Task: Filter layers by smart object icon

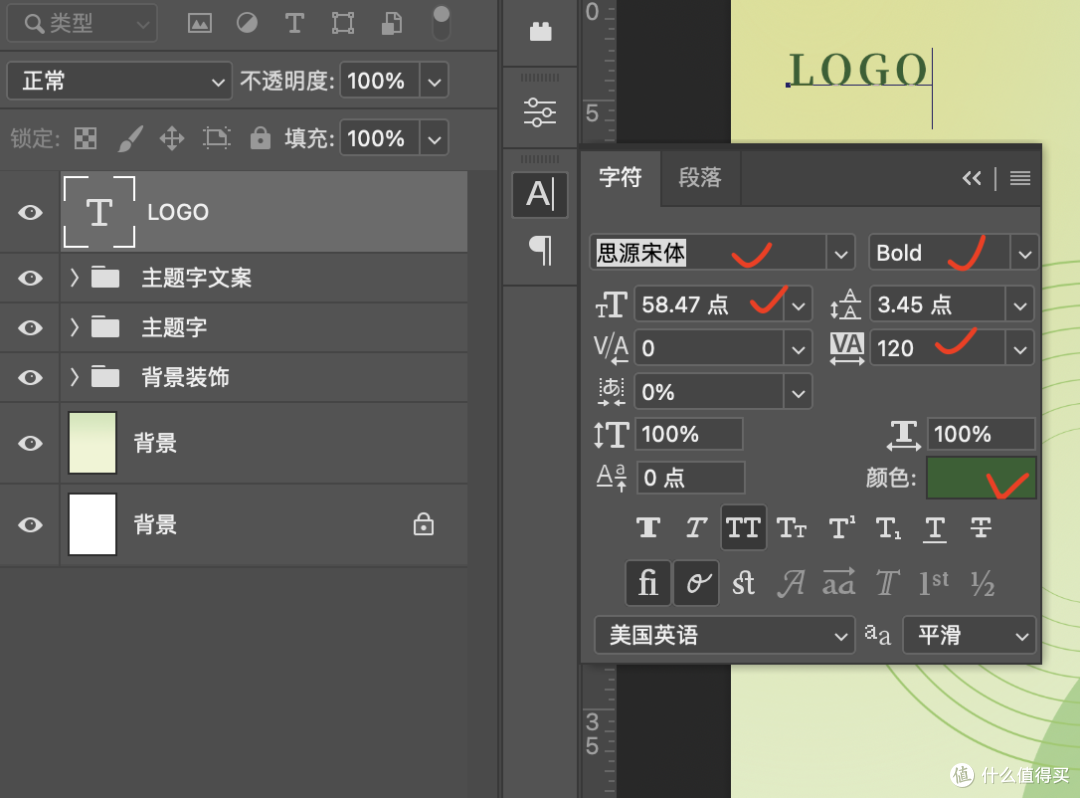Action: pyautogui.click(x=392, y=23)
